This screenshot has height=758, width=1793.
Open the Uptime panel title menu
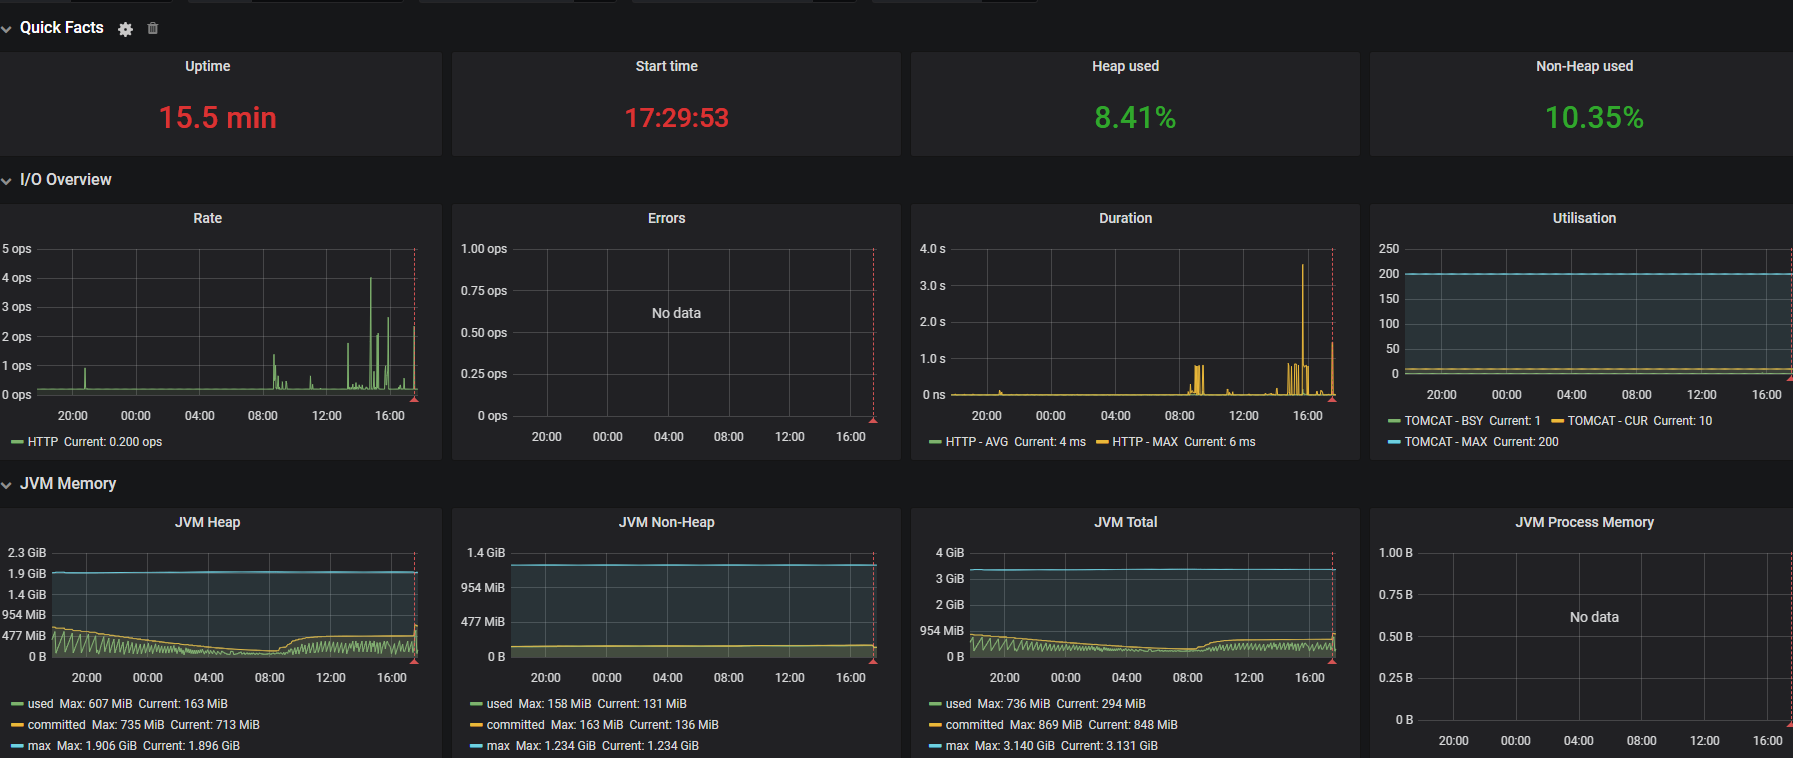[x=208, y=66]
